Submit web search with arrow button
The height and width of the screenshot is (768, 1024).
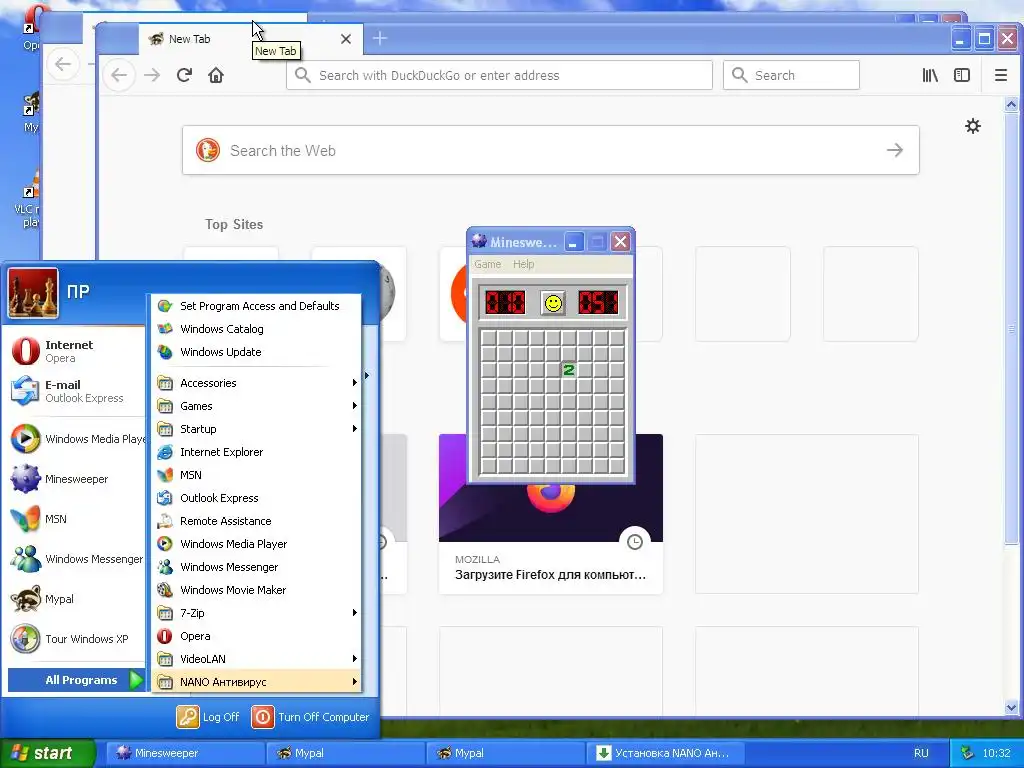pyautogui.click(x=895, y=150)
